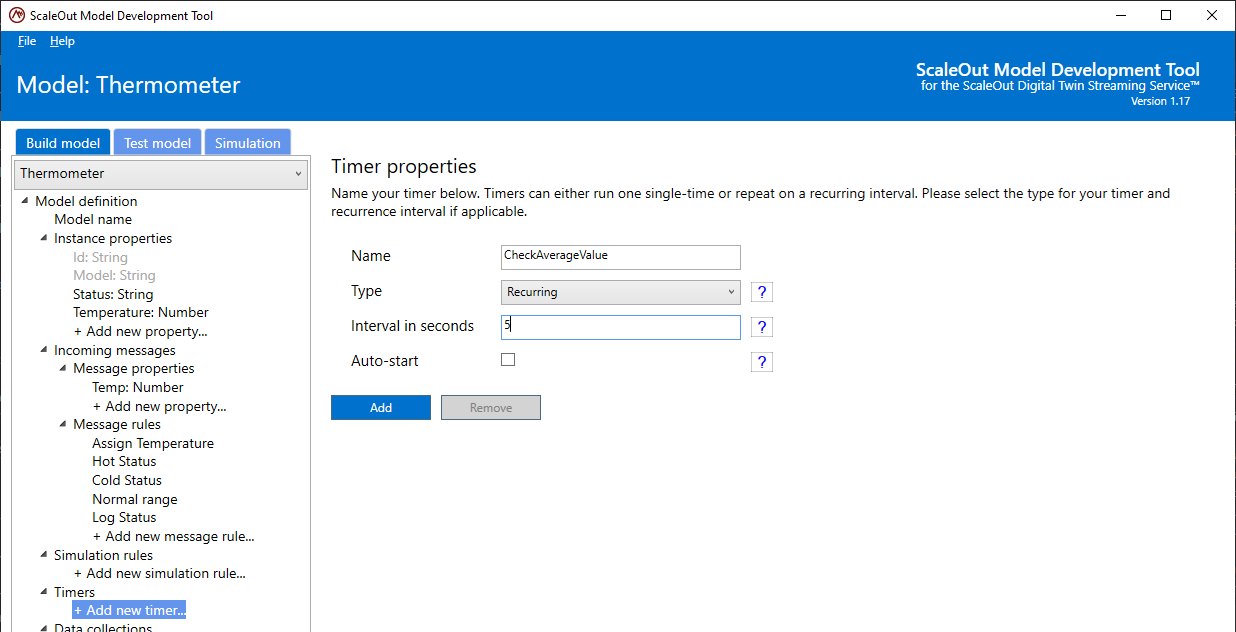The height and width of the screenshot is (632, 1236).
Task: Click Add new timer item
Action: [130, 610]
